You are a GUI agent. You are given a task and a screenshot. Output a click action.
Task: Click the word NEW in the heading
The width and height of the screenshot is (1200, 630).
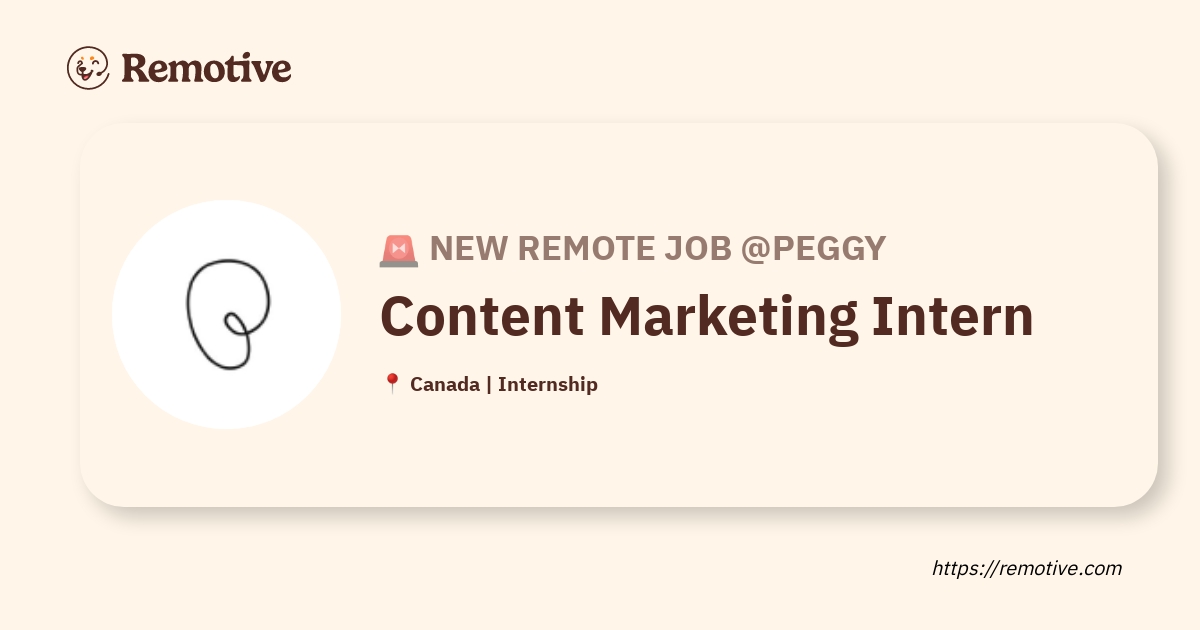[x=464, y=249]
